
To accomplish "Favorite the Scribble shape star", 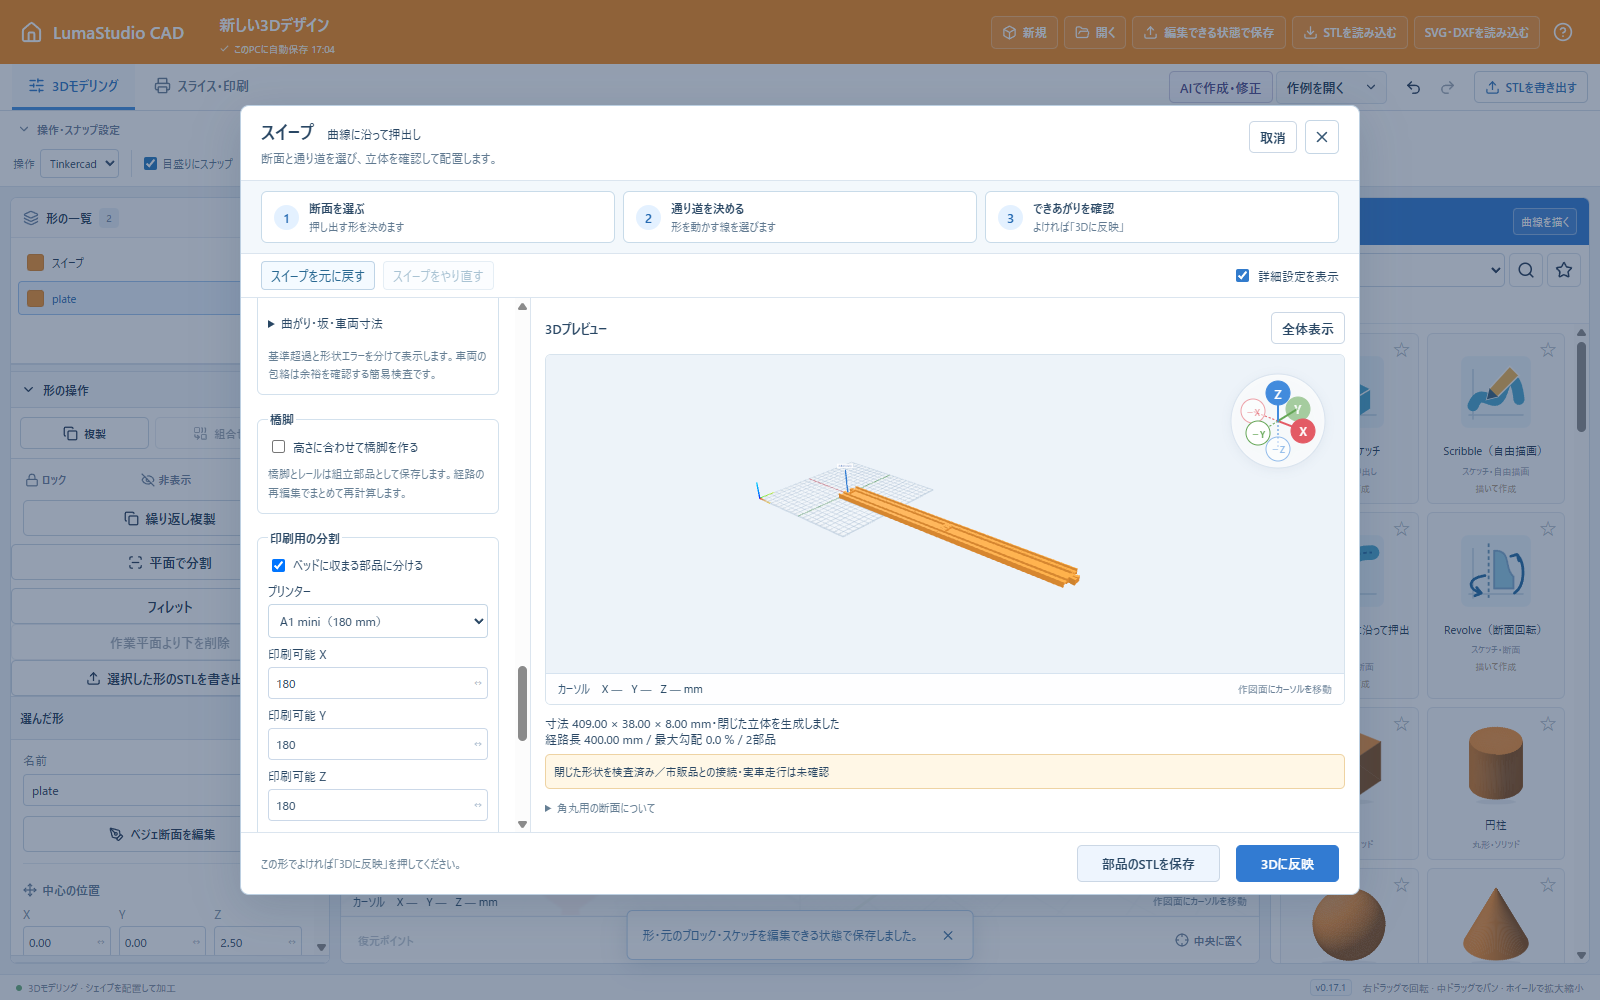I will coord(1548,350).
